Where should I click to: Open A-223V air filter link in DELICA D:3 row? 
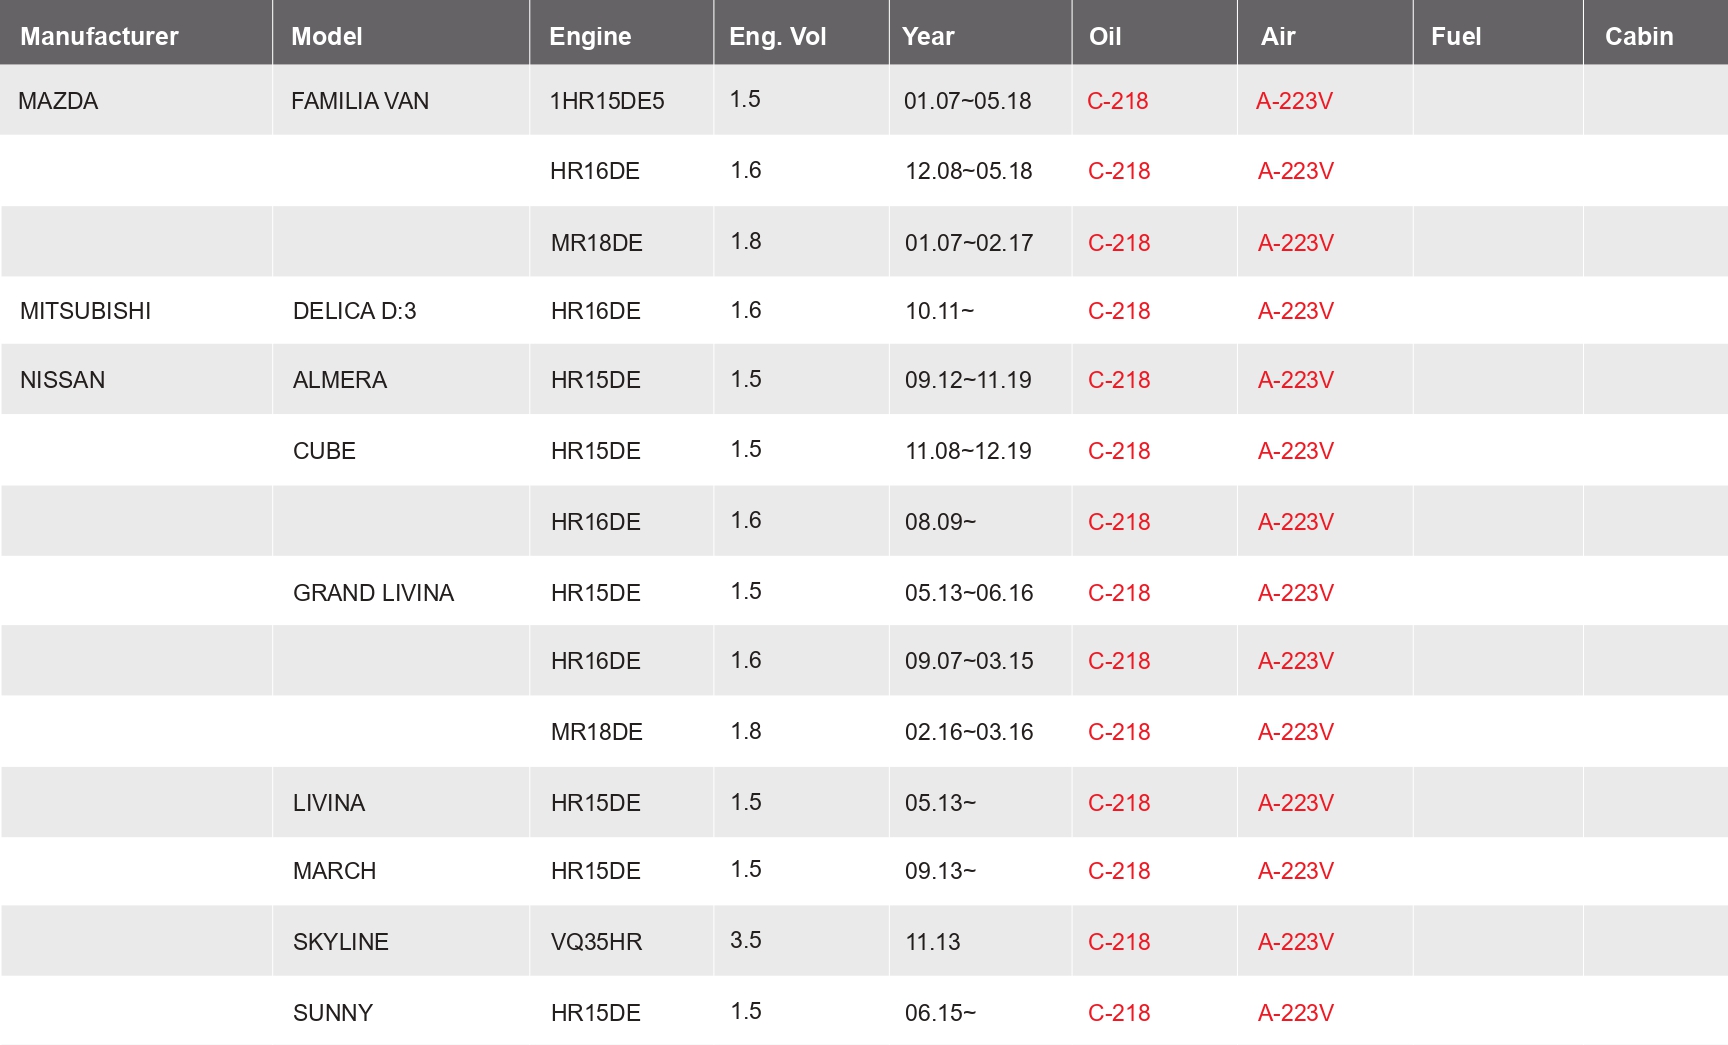pyautogui.click(x=1295, y=311)
